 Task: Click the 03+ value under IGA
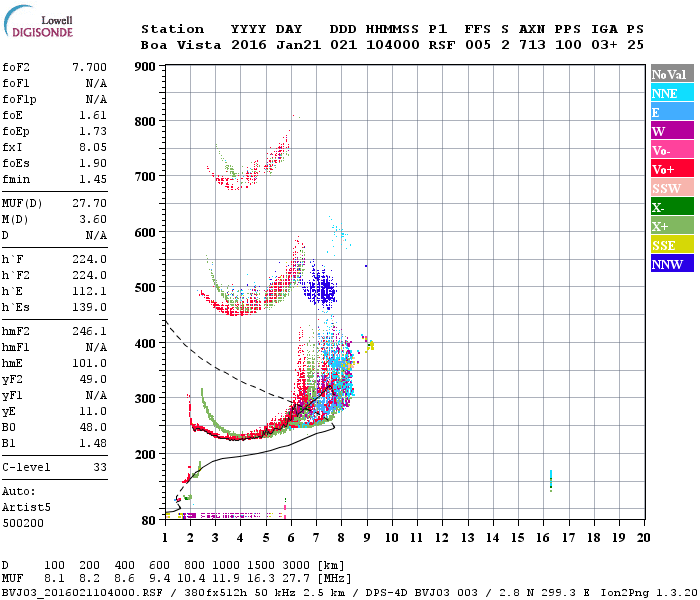(x=604, y=45)
